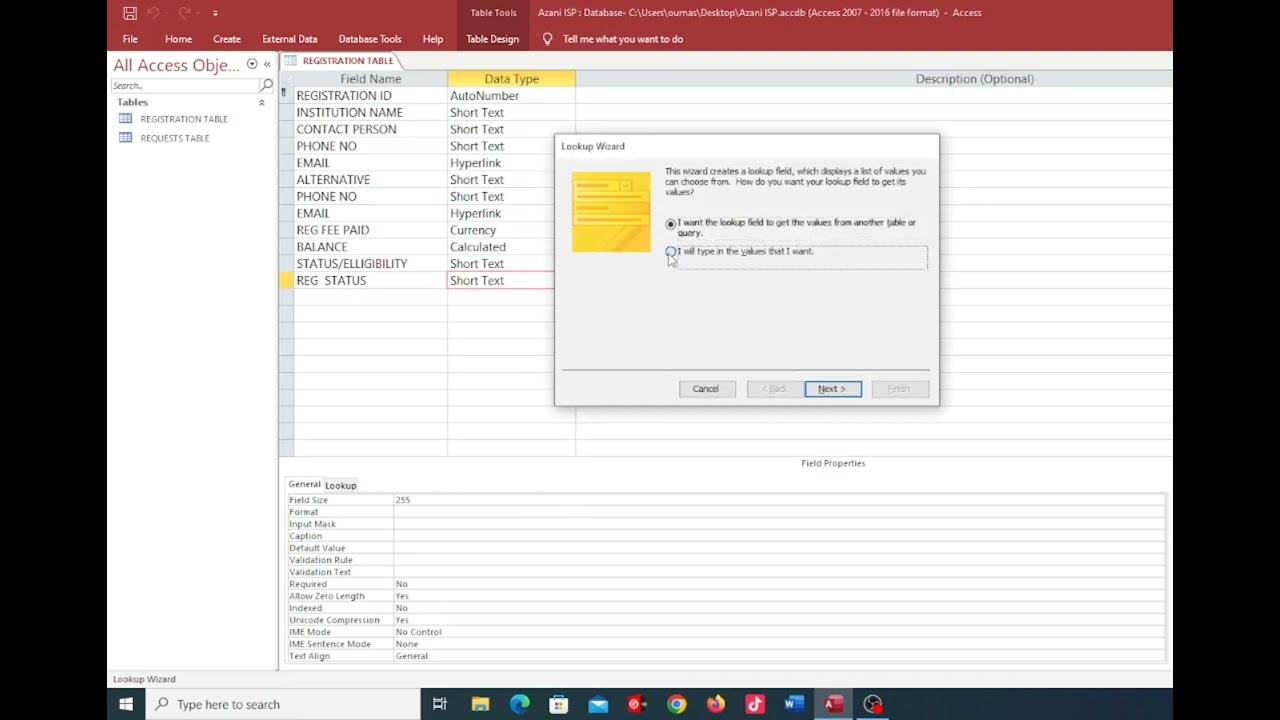
Task: Open Task View on the taskbar
Action: point(440,704)
